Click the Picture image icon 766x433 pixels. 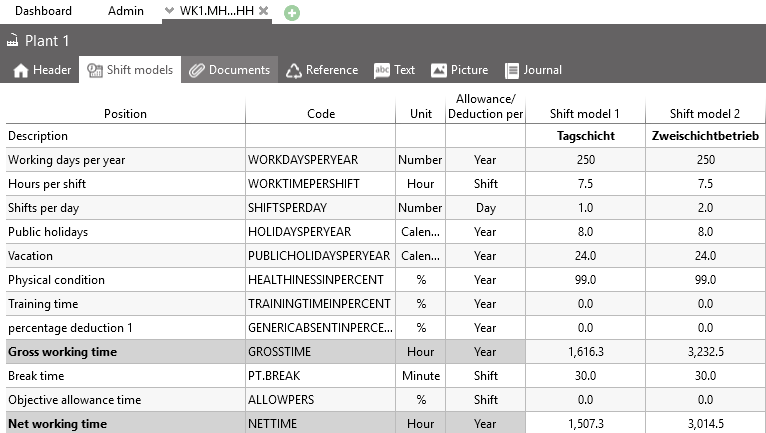[x=438, y=70]
